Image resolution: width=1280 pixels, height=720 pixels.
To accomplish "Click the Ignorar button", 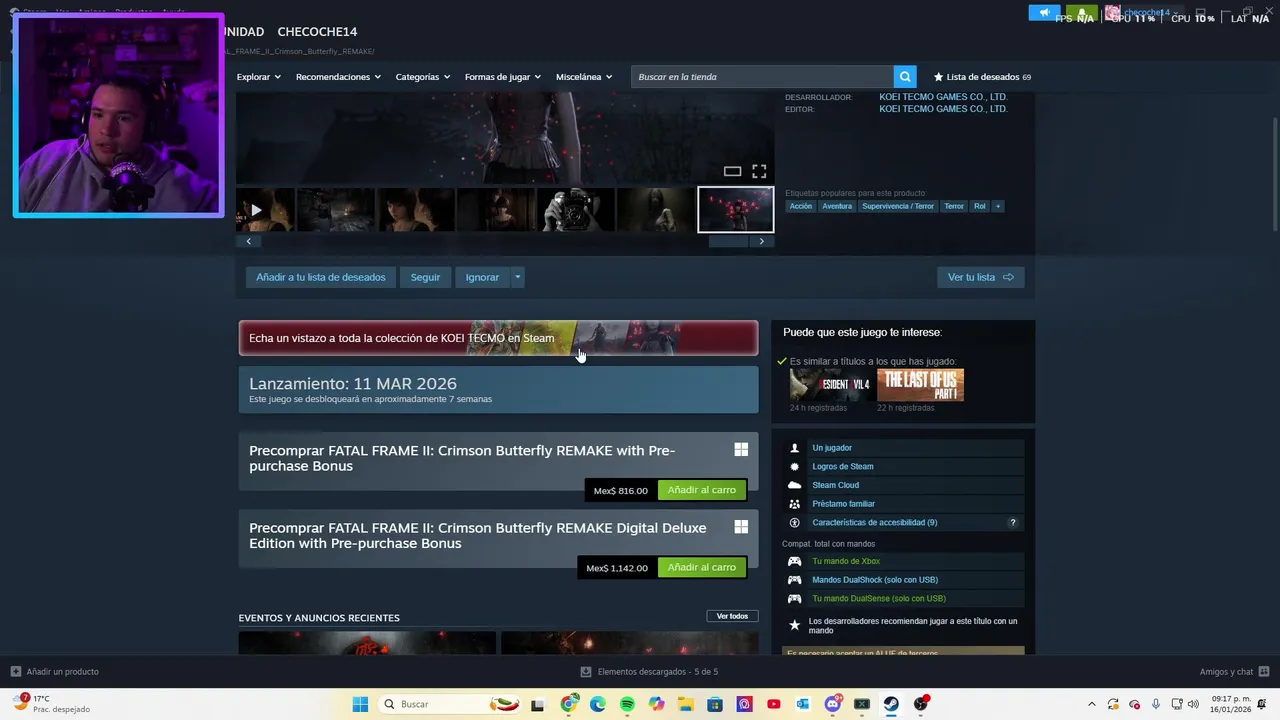I will click(x=482, y=277).
